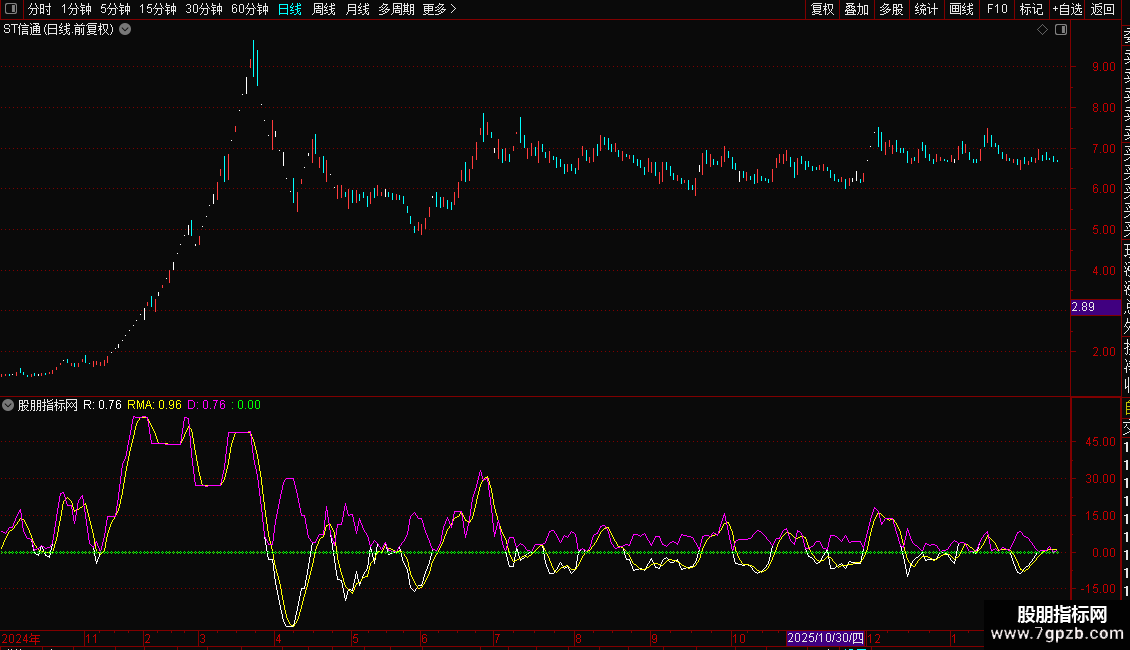
Task: Switch to 周线 weekly chart
Action: pyautogui.click(x=324, y=9)
